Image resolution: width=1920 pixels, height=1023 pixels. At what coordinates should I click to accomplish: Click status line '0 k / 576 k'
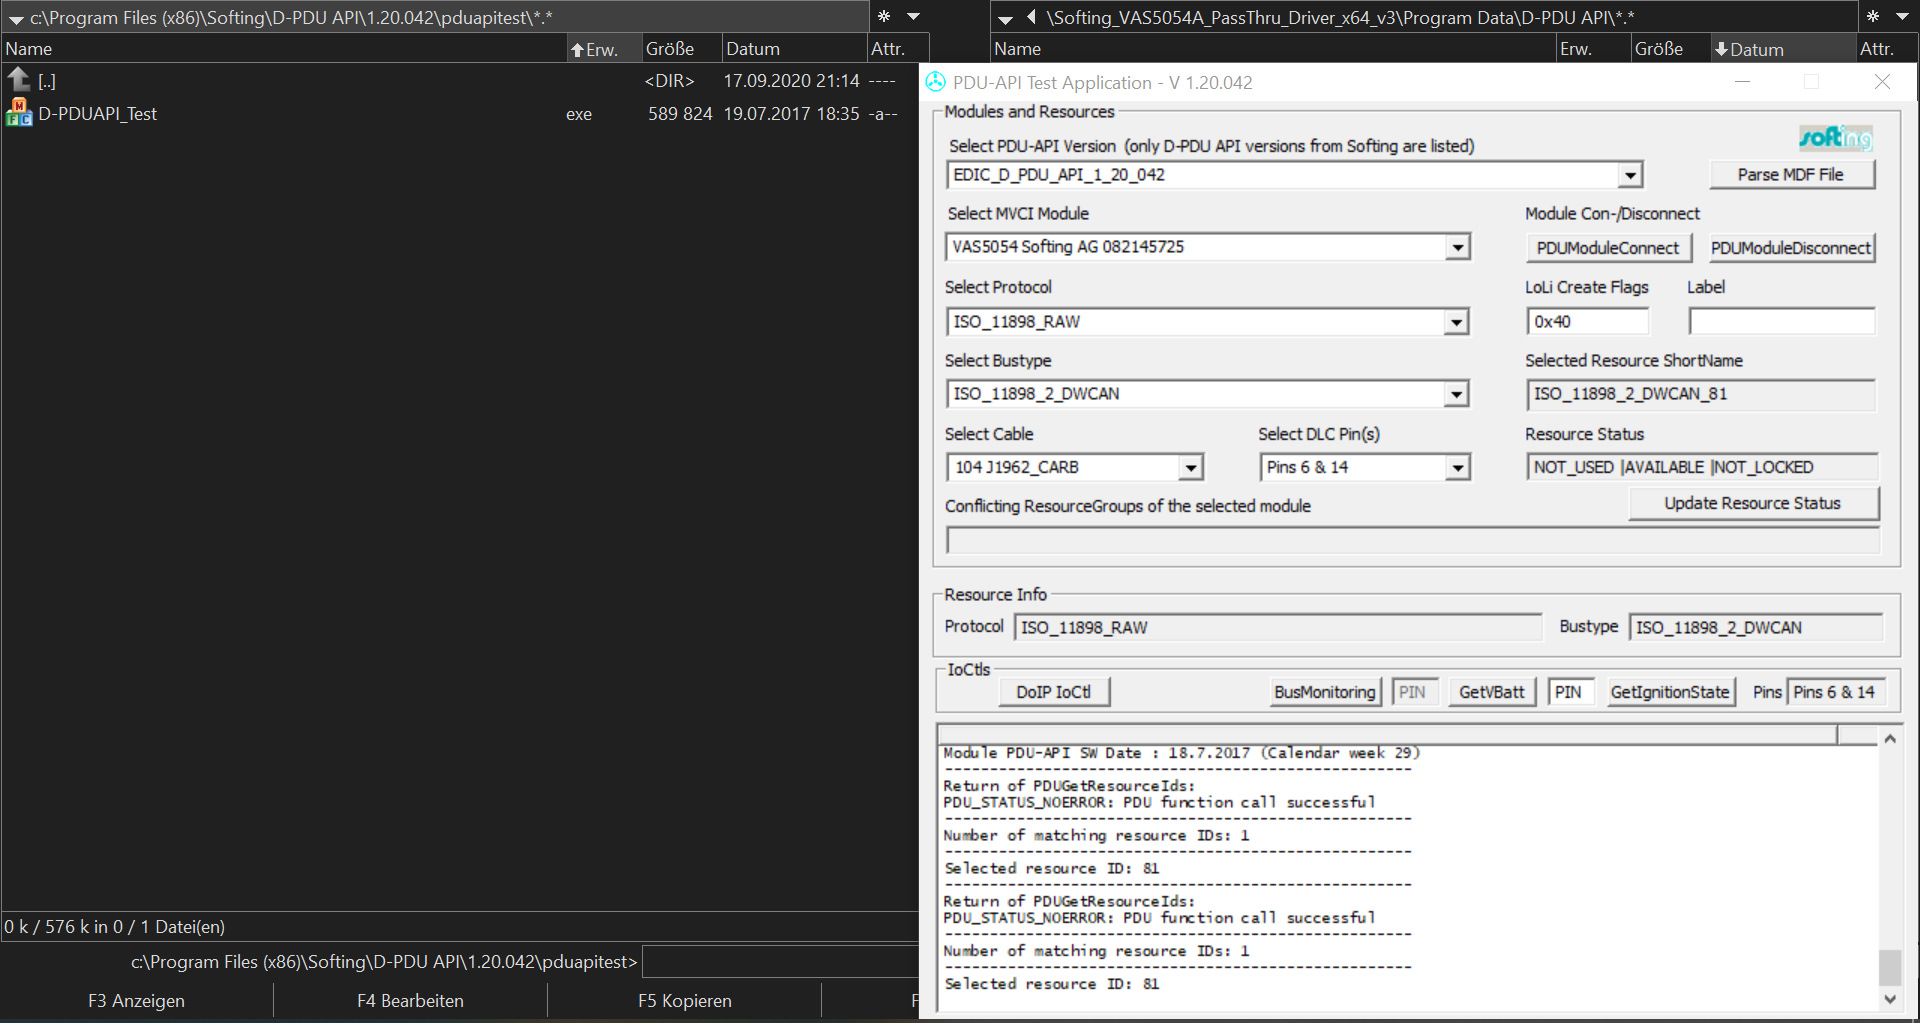[x=115, y=926]
